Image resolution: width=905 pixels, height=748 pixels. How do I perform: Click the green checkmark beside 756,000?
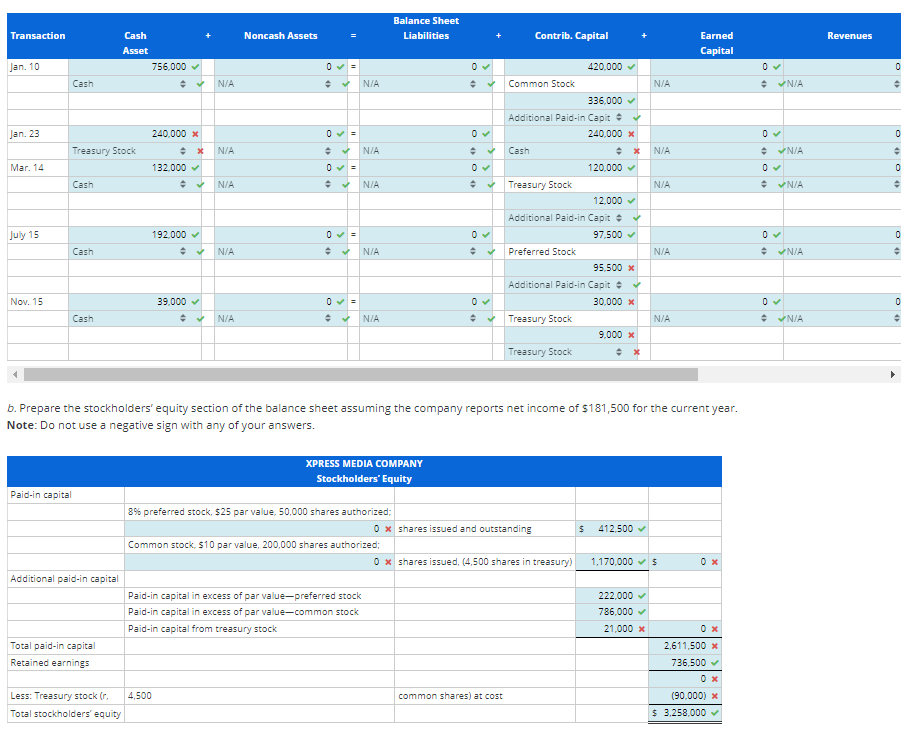click(194, 67)
